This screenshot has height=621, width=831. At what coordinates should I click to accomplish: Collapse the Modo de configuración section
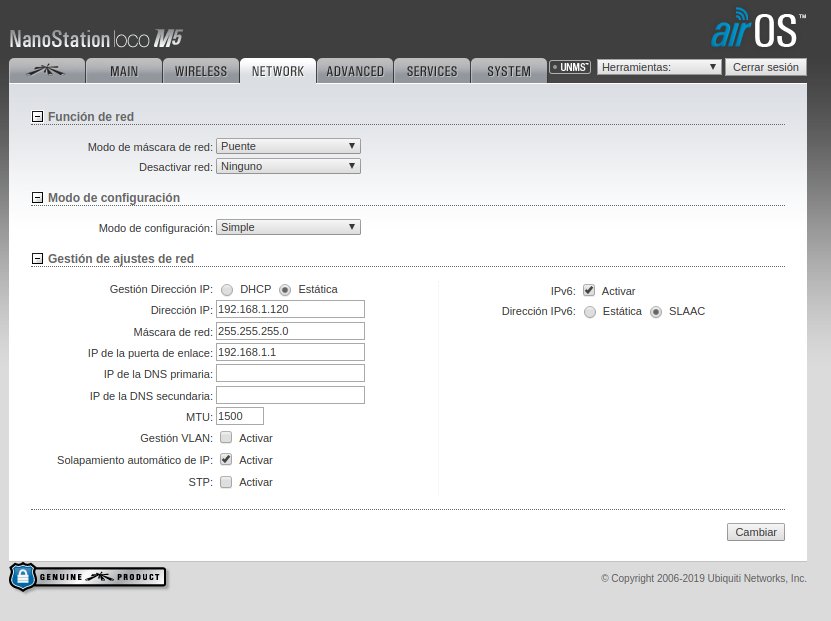37,198
